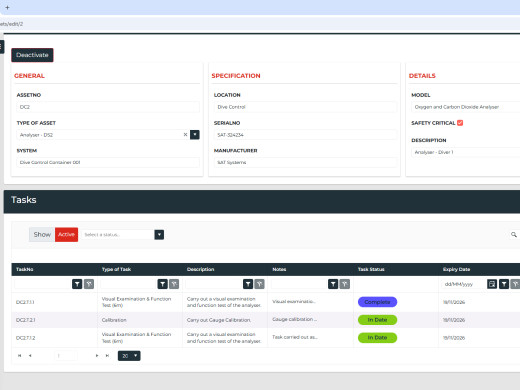Image resolution: width=520 pixels, height=390 pixels.
Task: Click the ASSETNO field containing DC2
Action: 108,107
